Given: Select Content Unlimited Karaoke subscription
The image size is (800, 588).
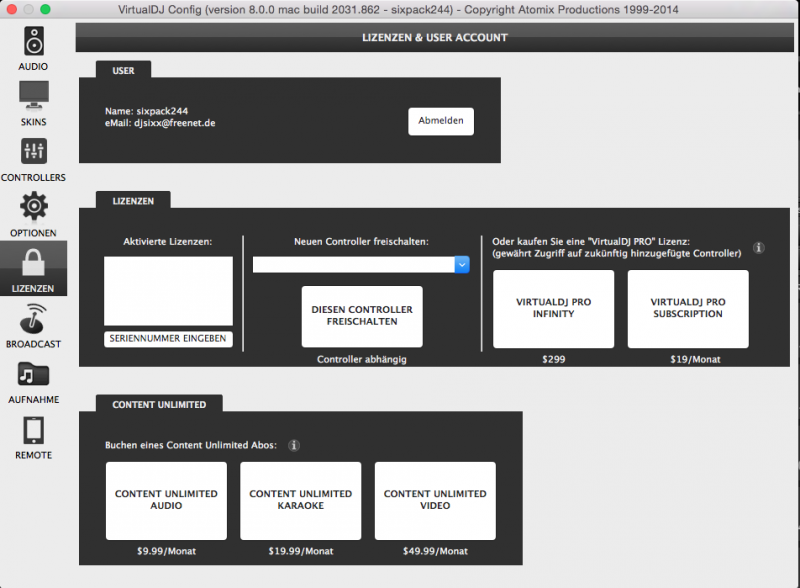Looking at the screenshot, I should [301, 501].
